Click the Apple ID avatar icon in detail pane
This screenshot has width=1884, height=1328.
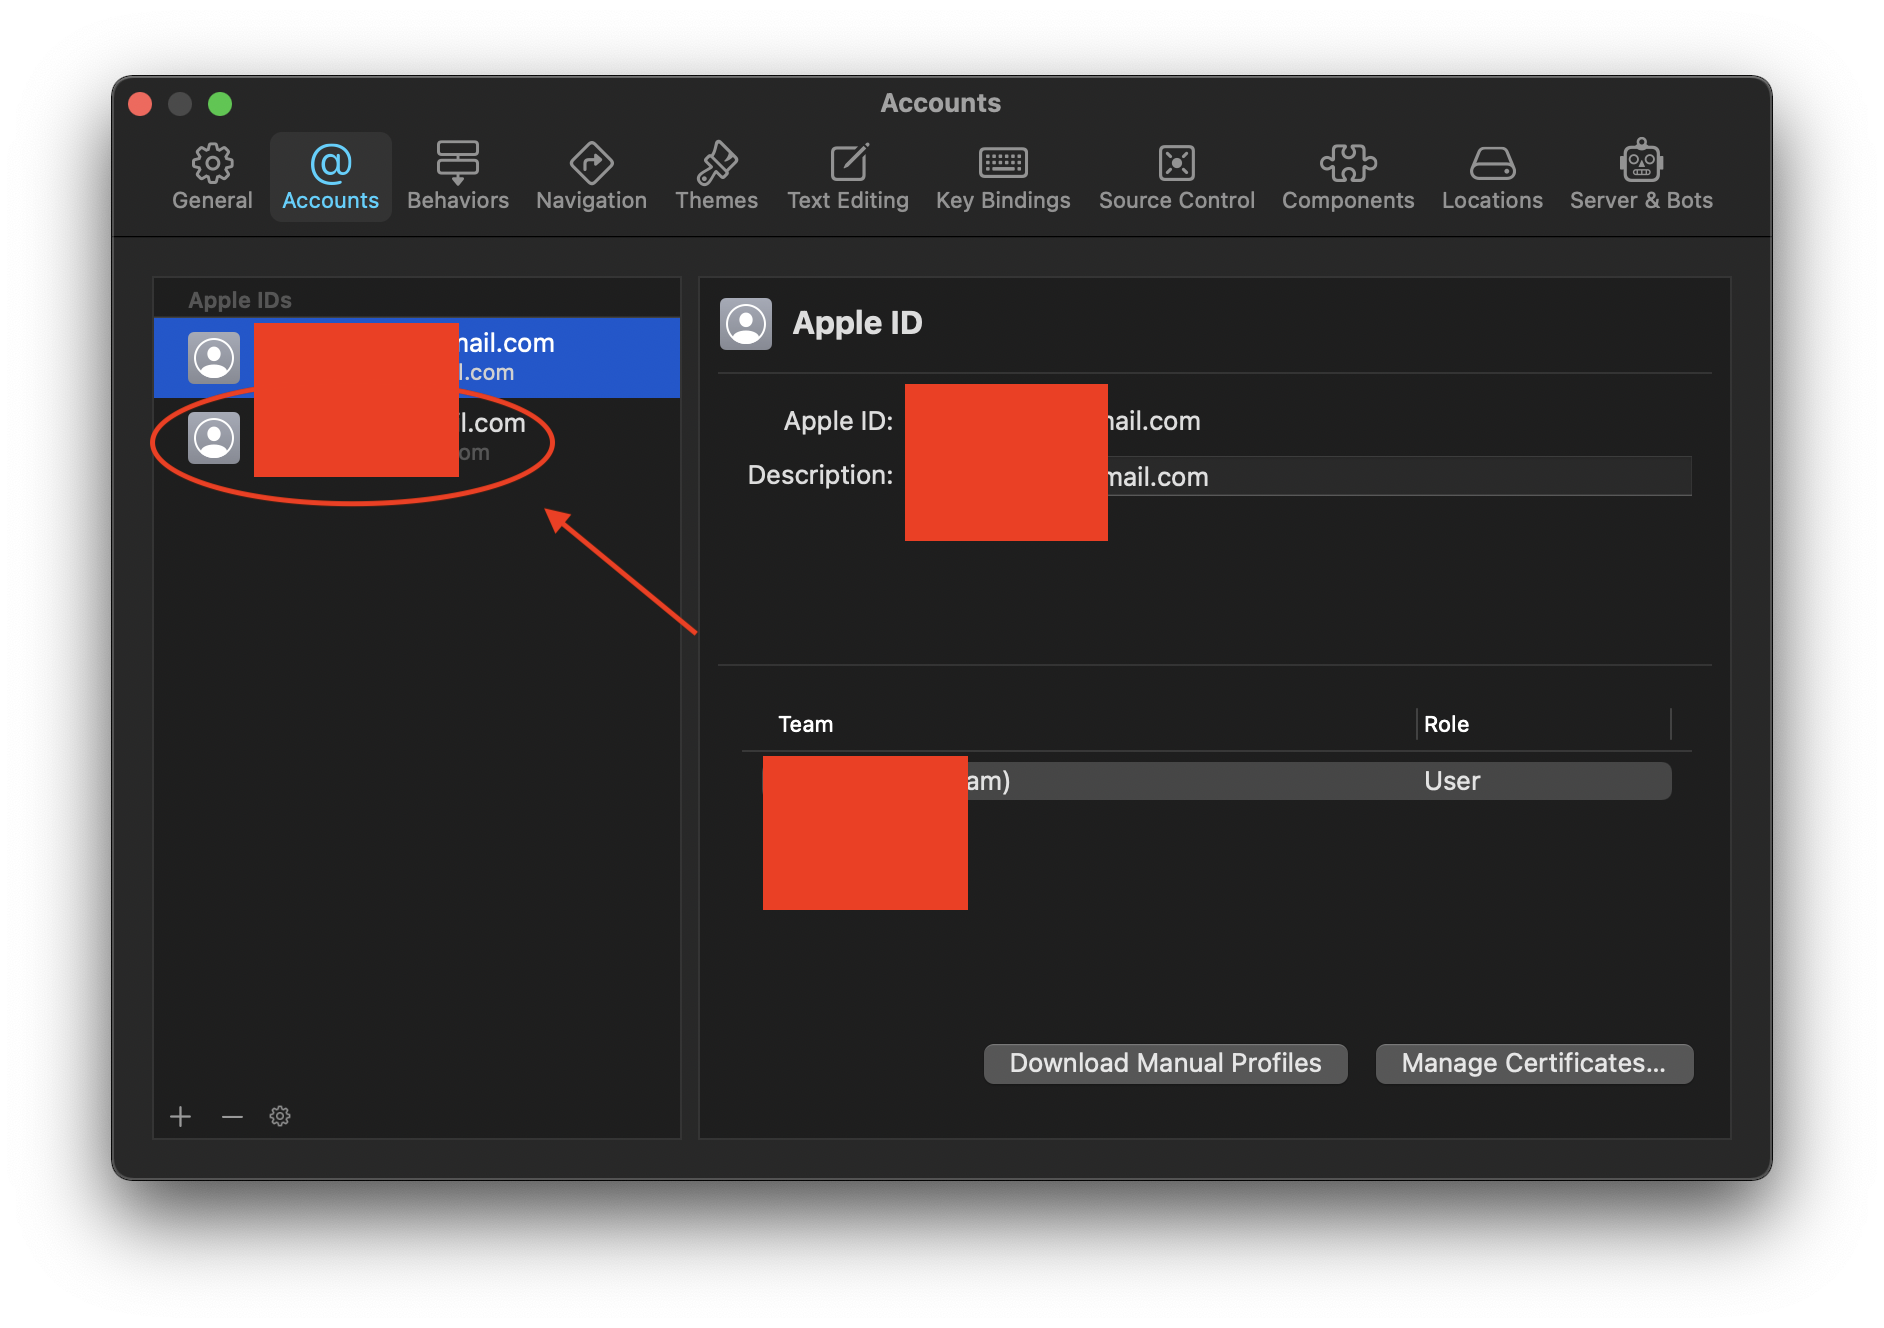pyautogui.click(x=746, y=324)
